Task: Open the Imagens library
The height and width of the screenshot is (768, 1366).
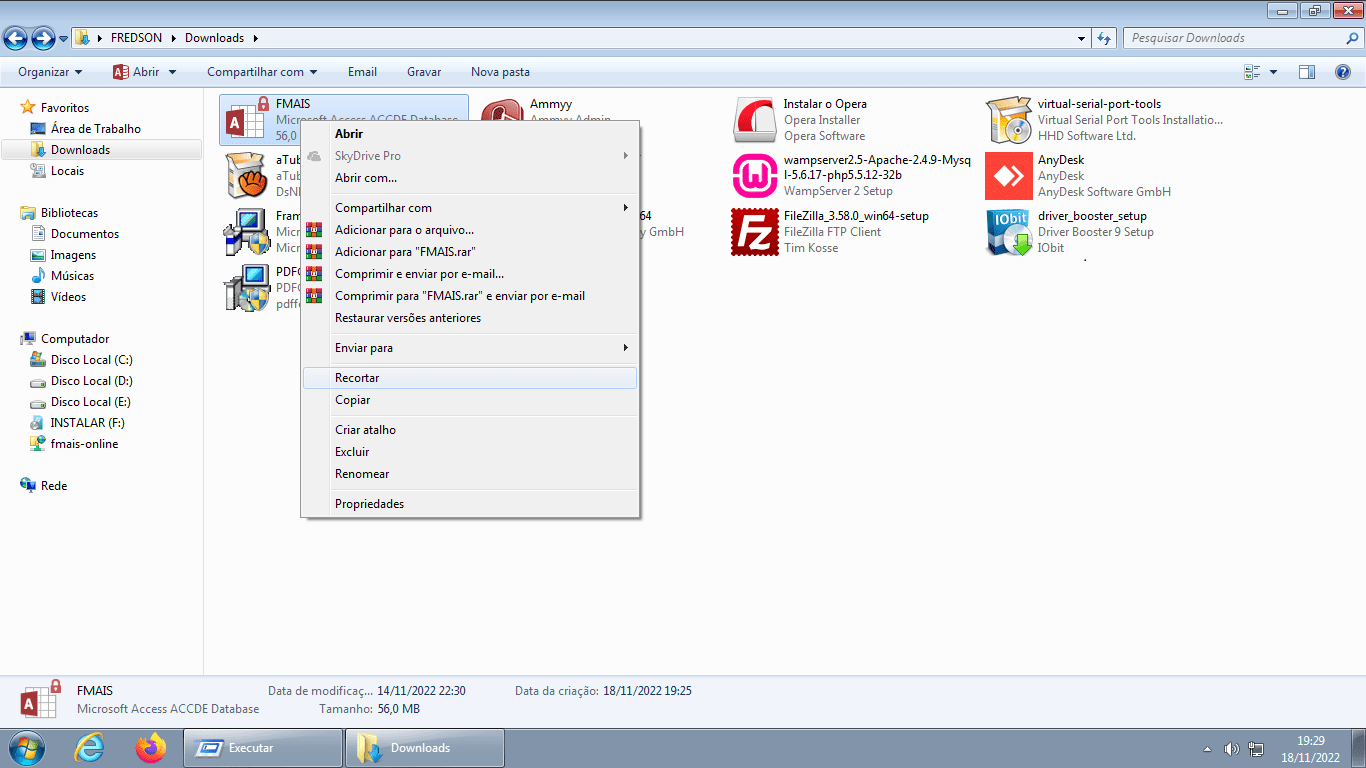Action: pos(74,255)
